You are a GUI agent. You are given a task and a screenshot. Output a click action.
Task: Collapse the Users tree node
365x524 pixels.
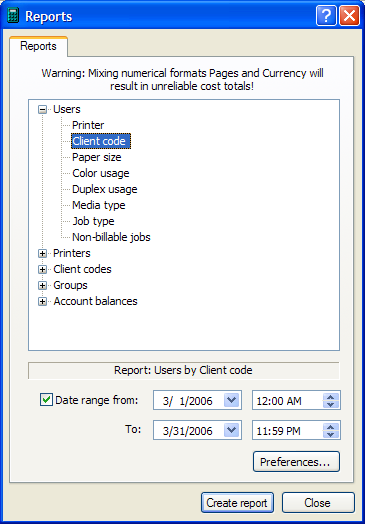point(42,109)
